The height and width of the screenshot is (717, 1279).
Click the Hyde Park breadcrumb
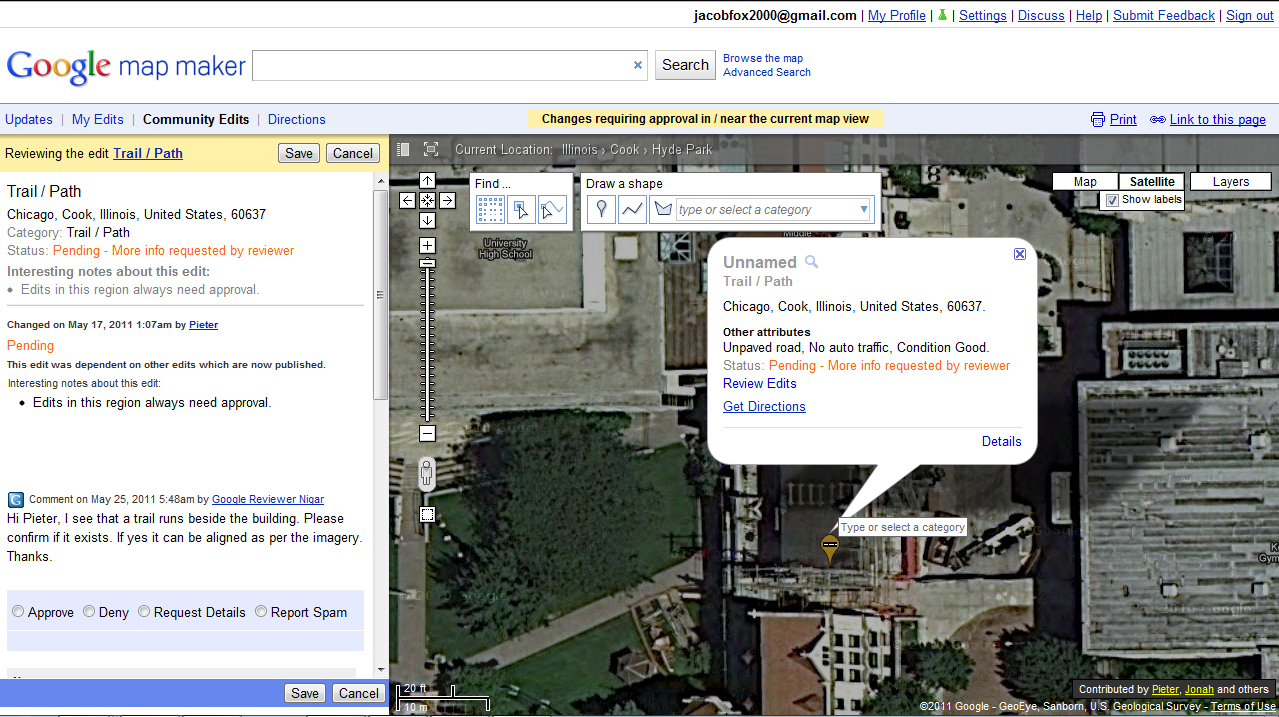tap(682, 150)
